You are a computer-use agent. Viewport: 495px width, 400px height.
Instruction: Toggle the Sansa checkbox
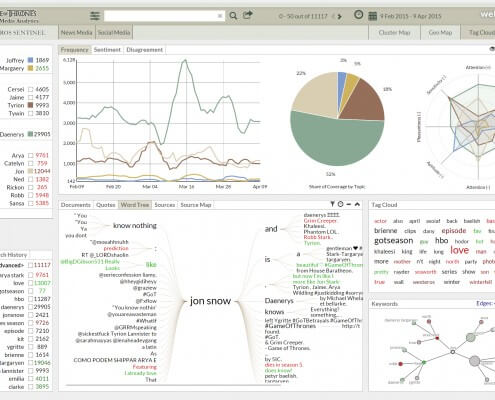point(31,203)
